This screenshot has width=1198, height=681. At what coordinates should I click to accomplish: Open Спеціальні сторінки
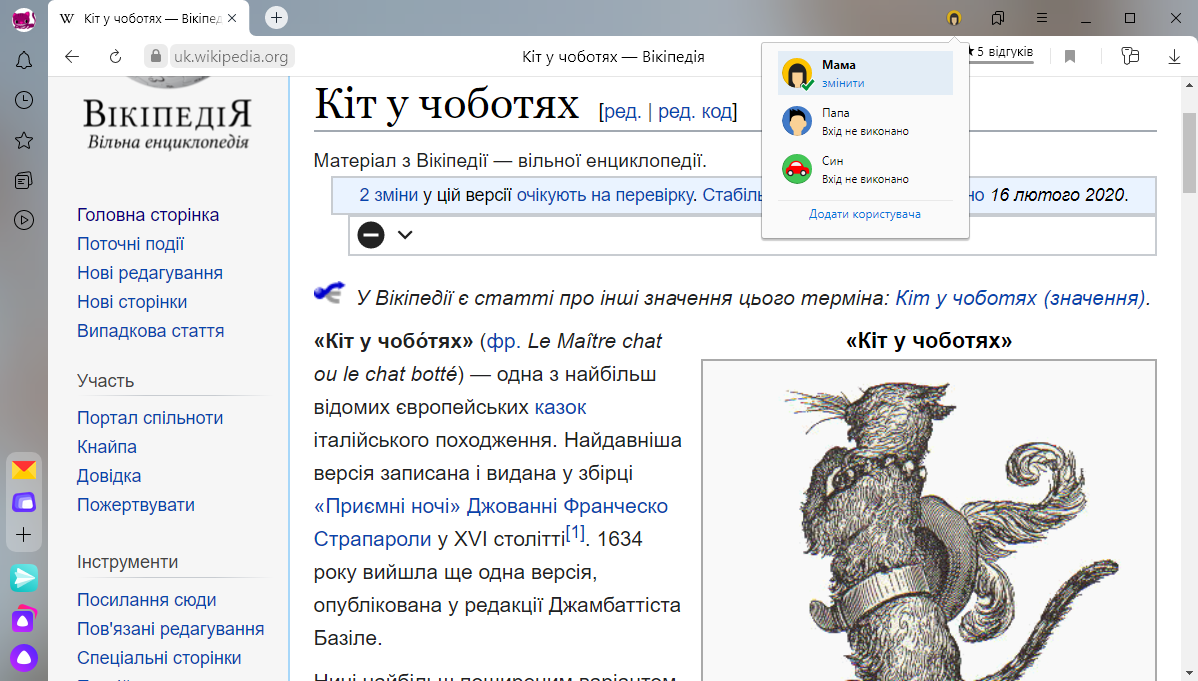(x=159, y=658)
